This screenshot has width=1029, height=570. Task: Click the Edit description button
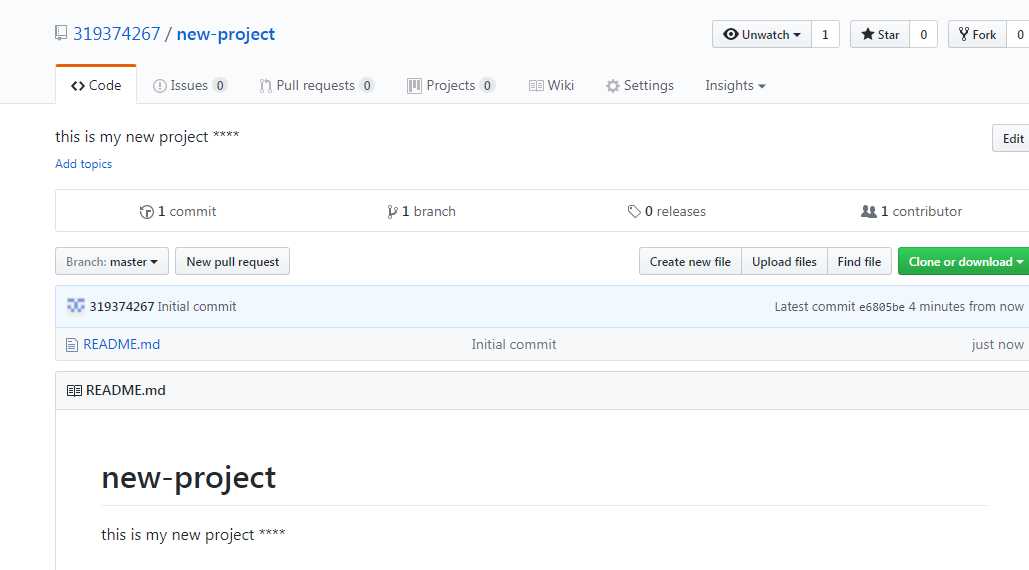(x=1011, y=138)
